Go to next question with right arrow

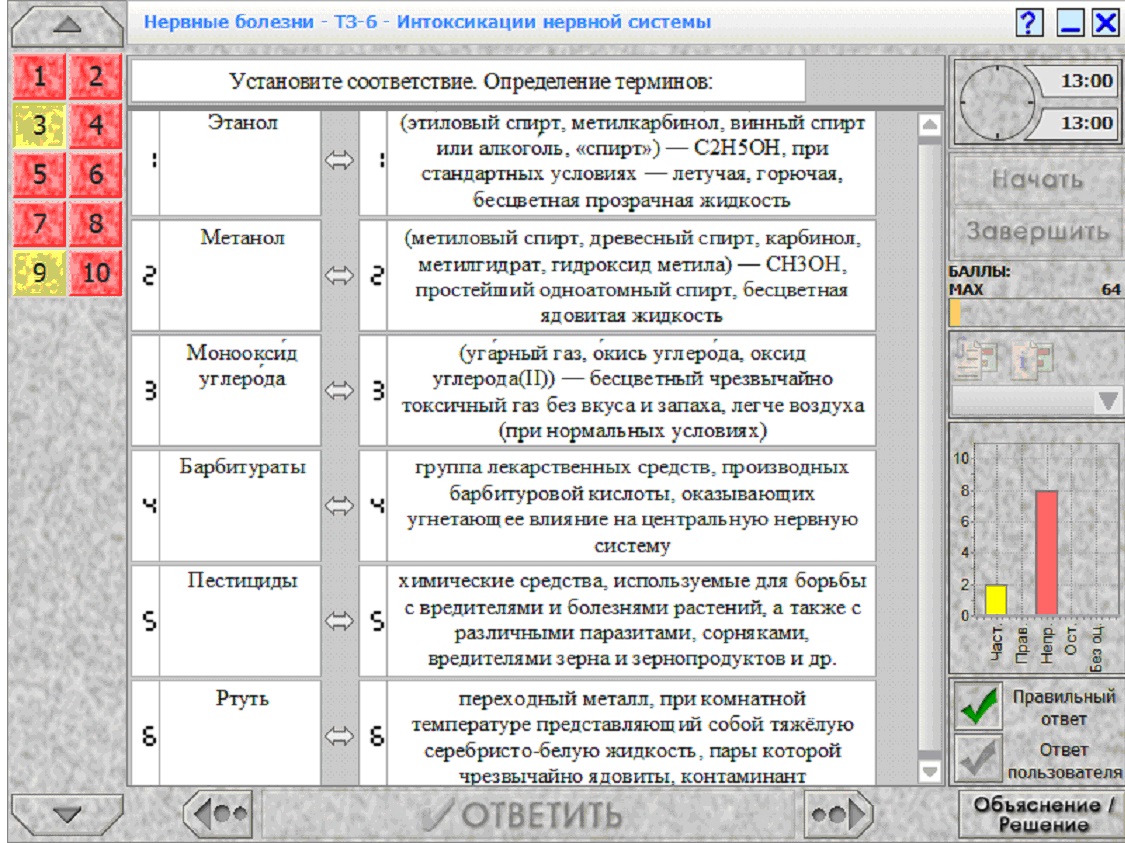click(838, 814)
